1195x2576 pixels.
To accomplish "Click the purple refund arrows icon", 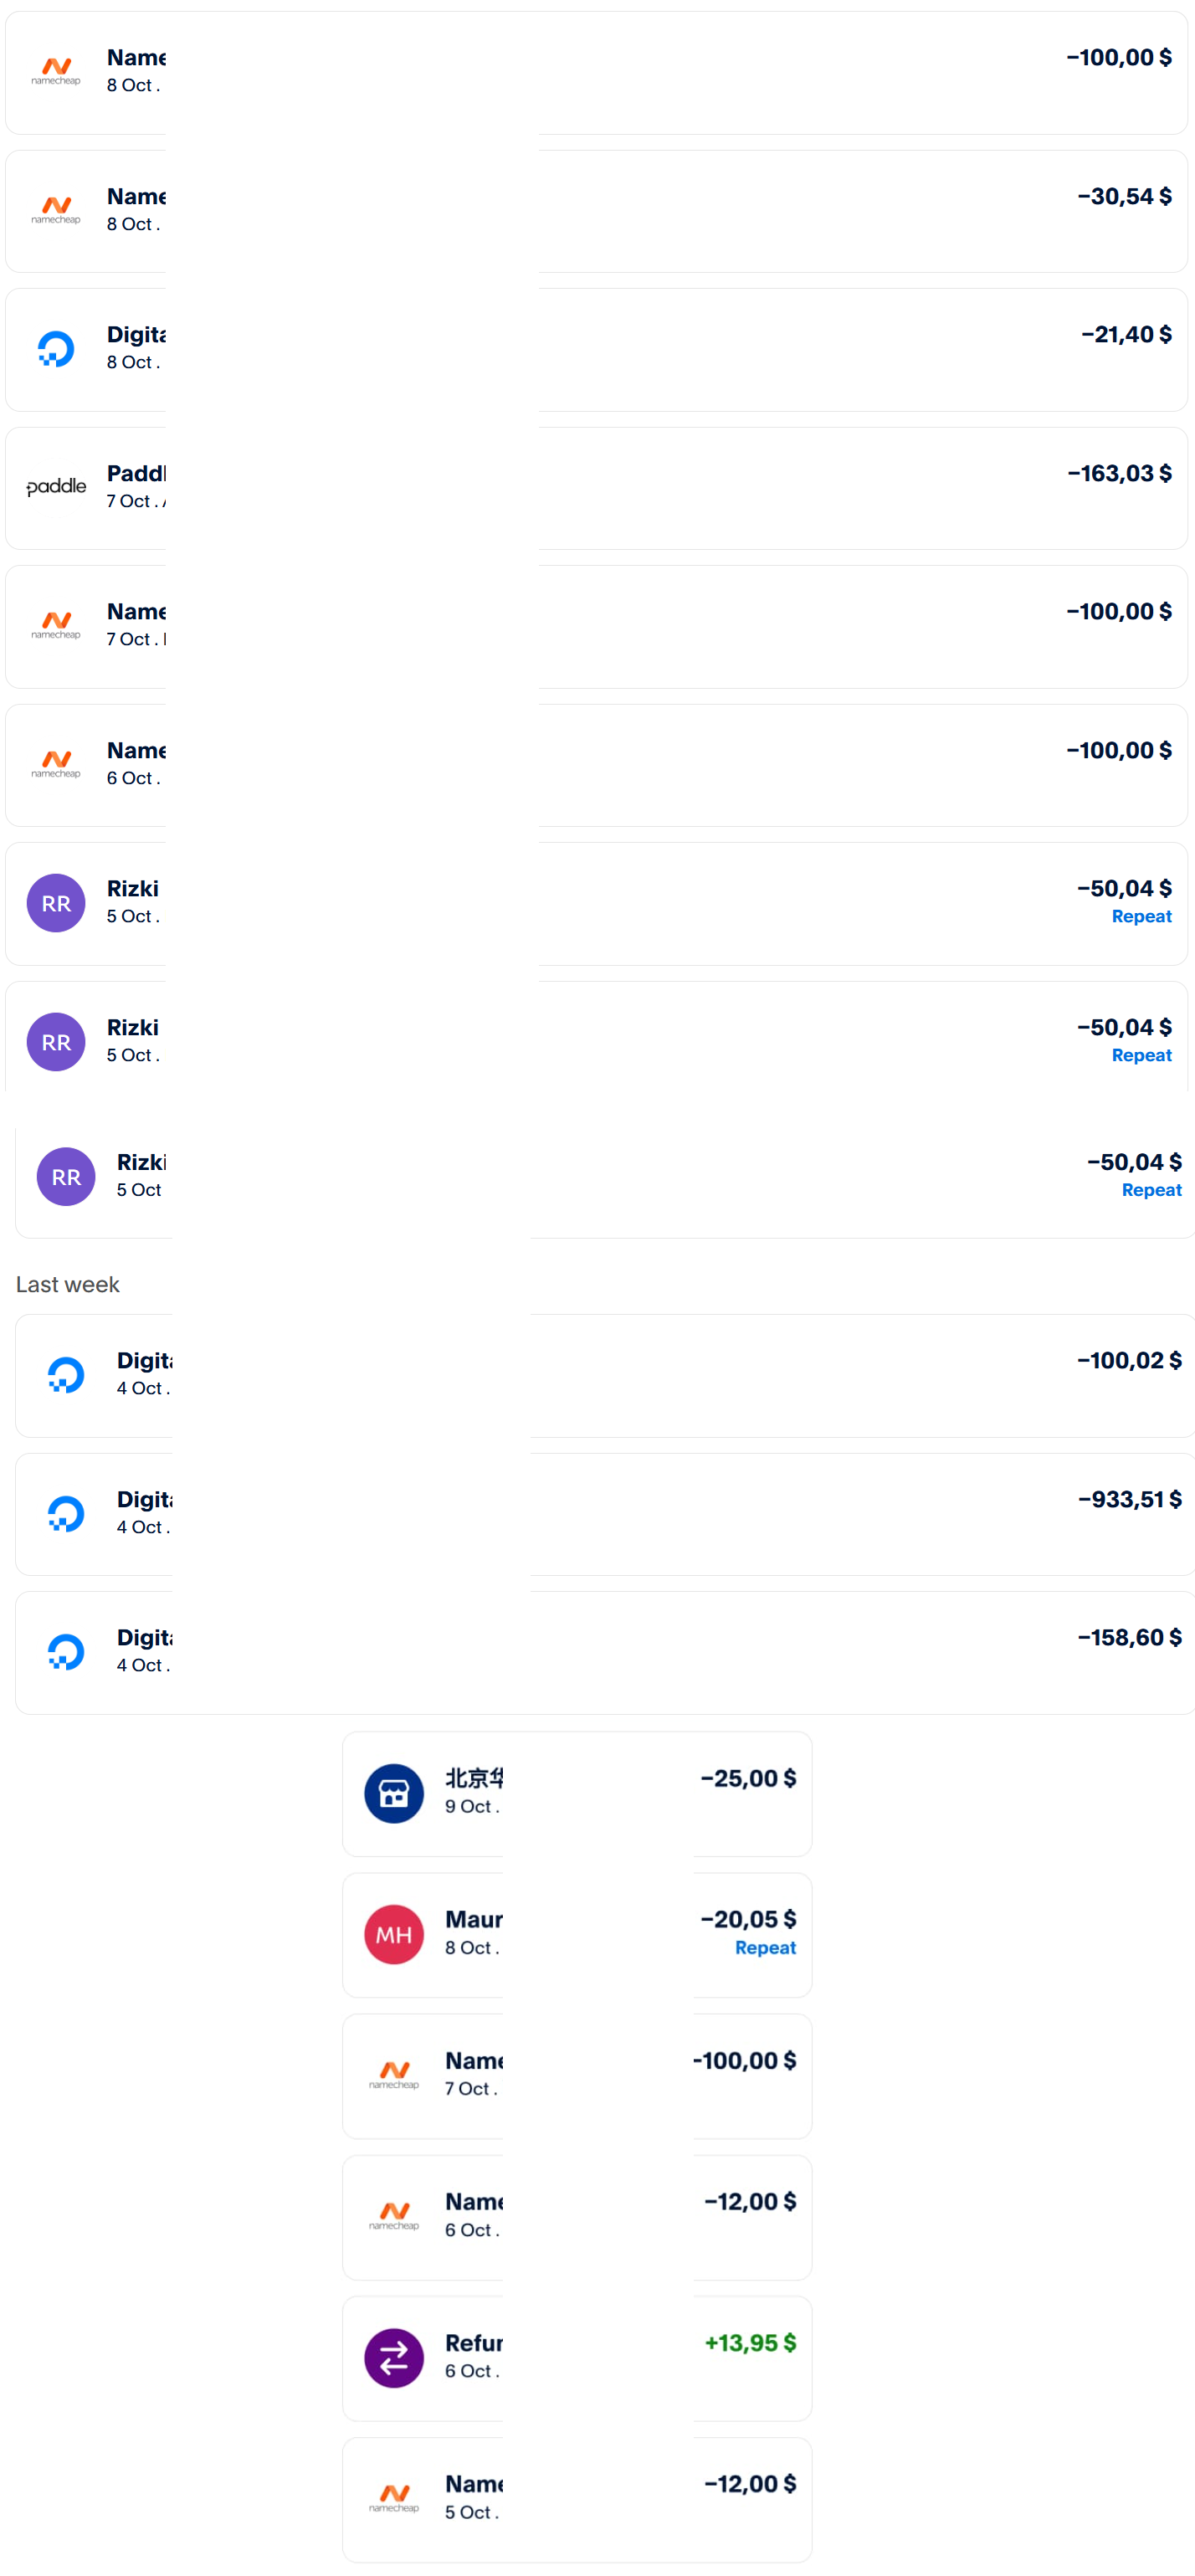I will [x=393, y=2357].
